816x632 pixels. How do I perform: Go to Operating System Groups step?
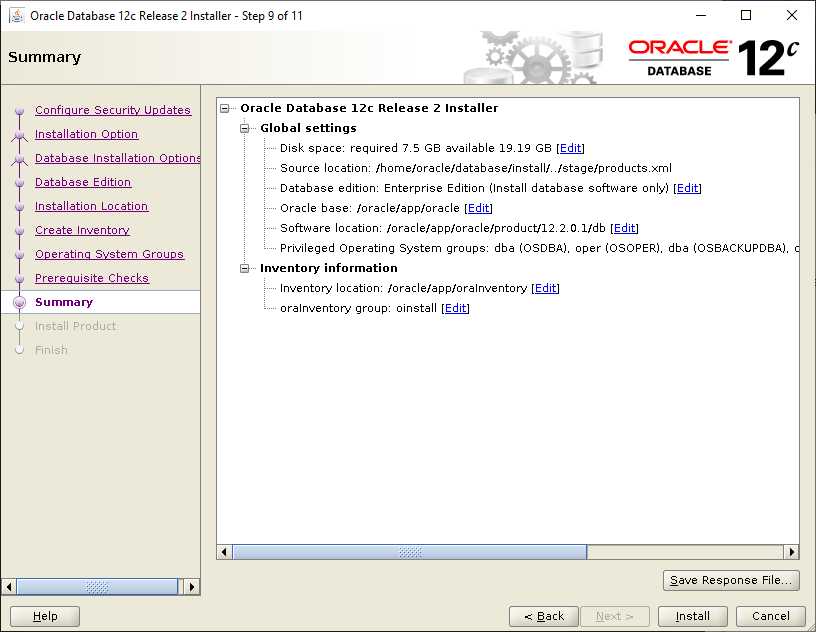109,254
